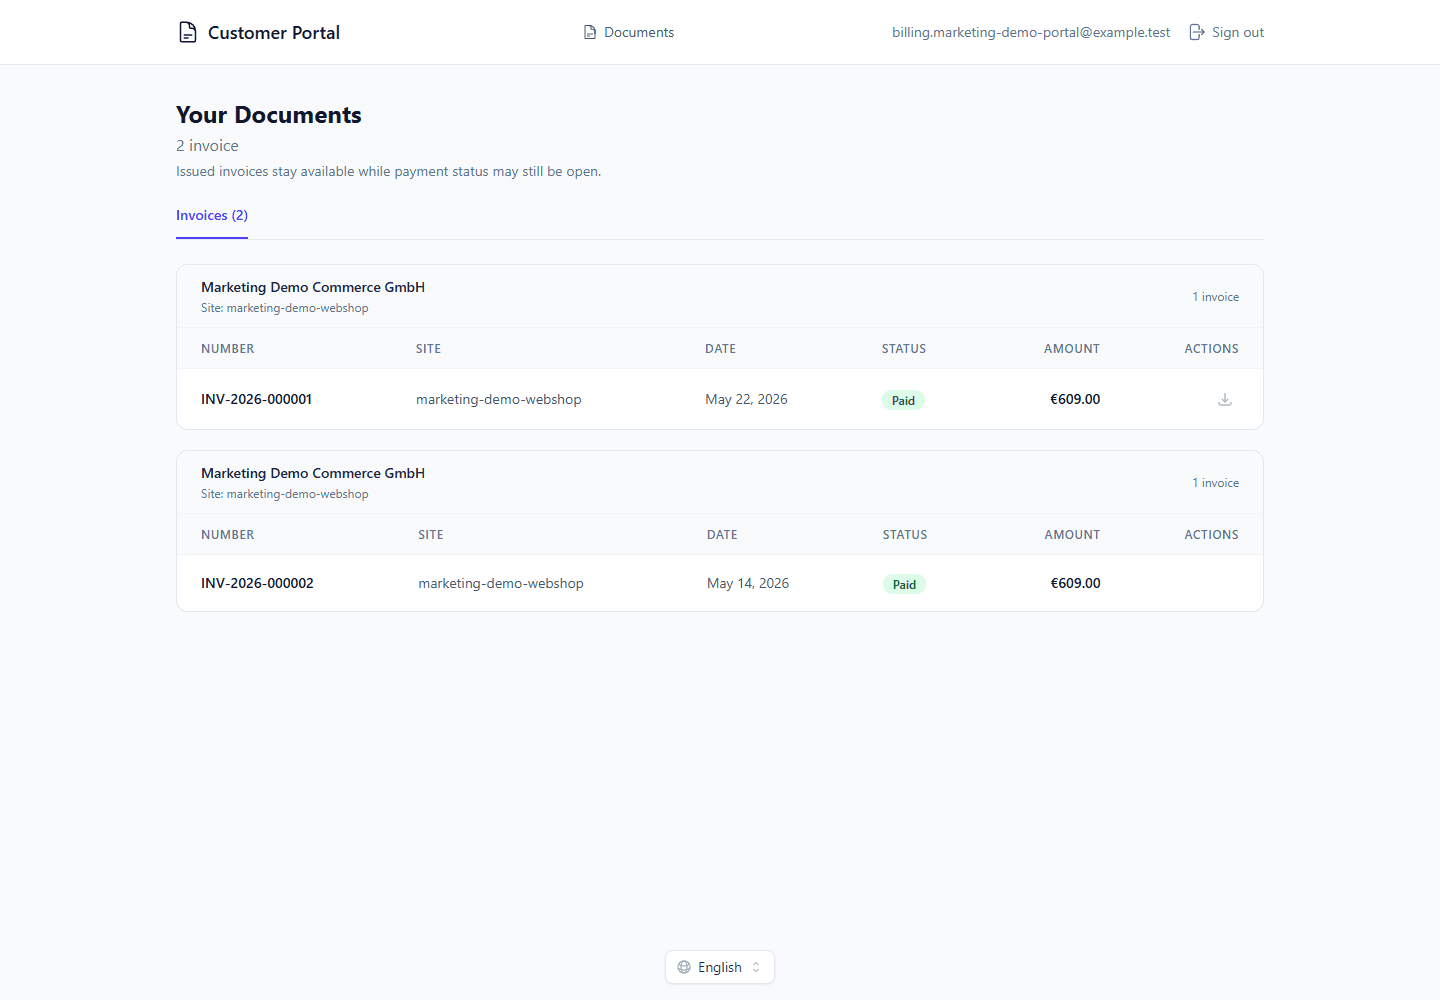The width and height of the screenshot is (1440, 1000).
Task: Click €609.00 amount for INV-2026-000002
Action: 1075,583
